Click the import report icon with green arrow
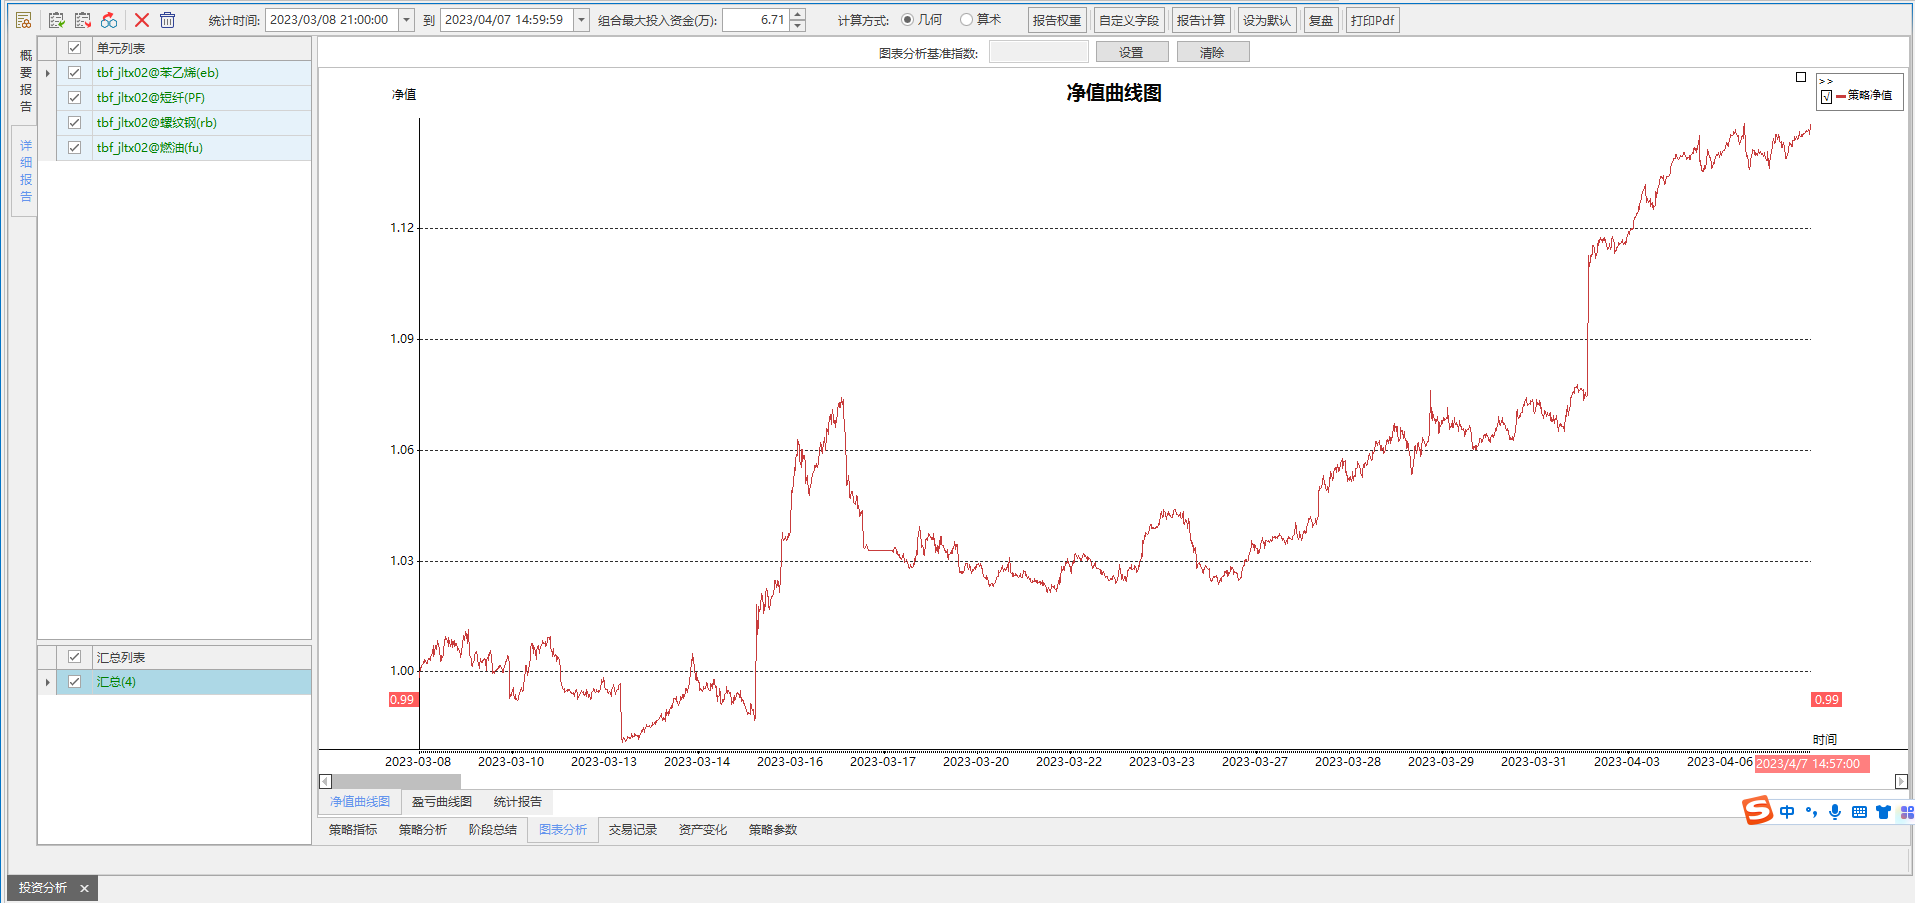 click(x=57, y=20)
